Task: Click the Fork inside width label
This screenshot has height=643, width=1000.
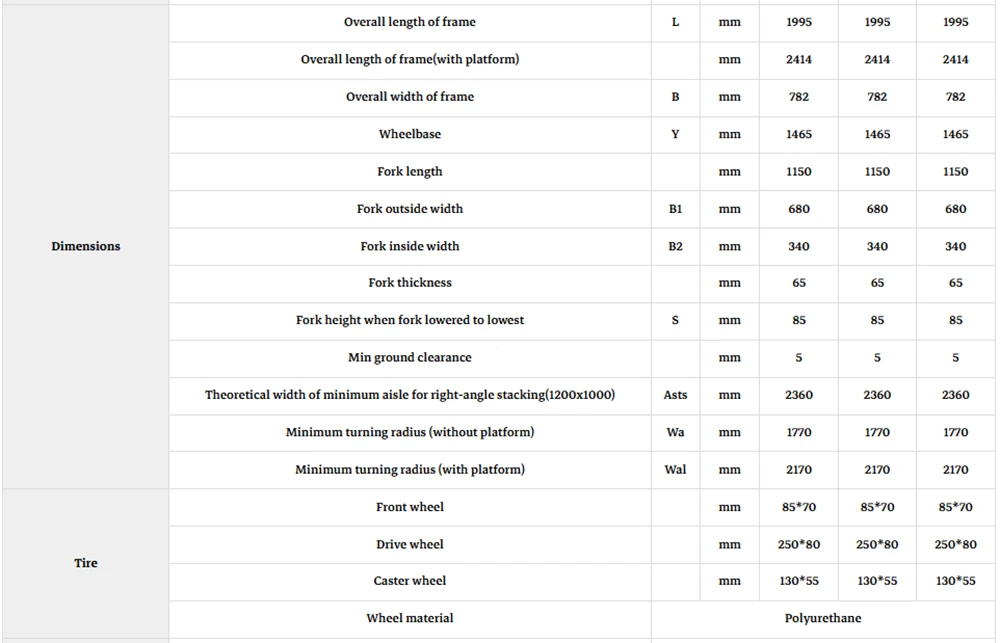Action: click(x=409, y=246)
